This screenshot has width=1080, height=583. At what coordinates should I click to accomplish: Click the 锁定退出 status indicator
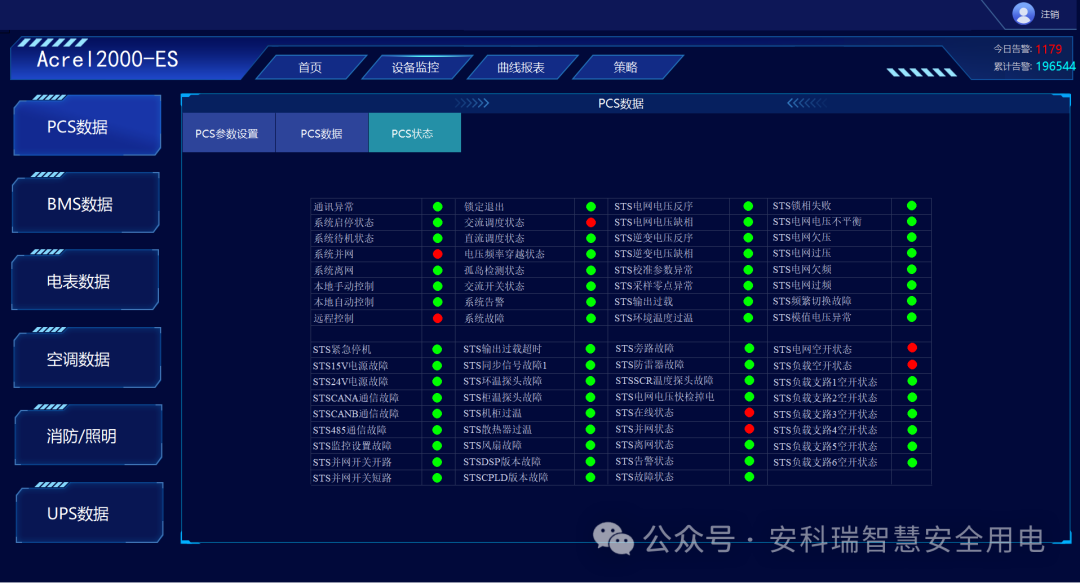click(591, 207)
